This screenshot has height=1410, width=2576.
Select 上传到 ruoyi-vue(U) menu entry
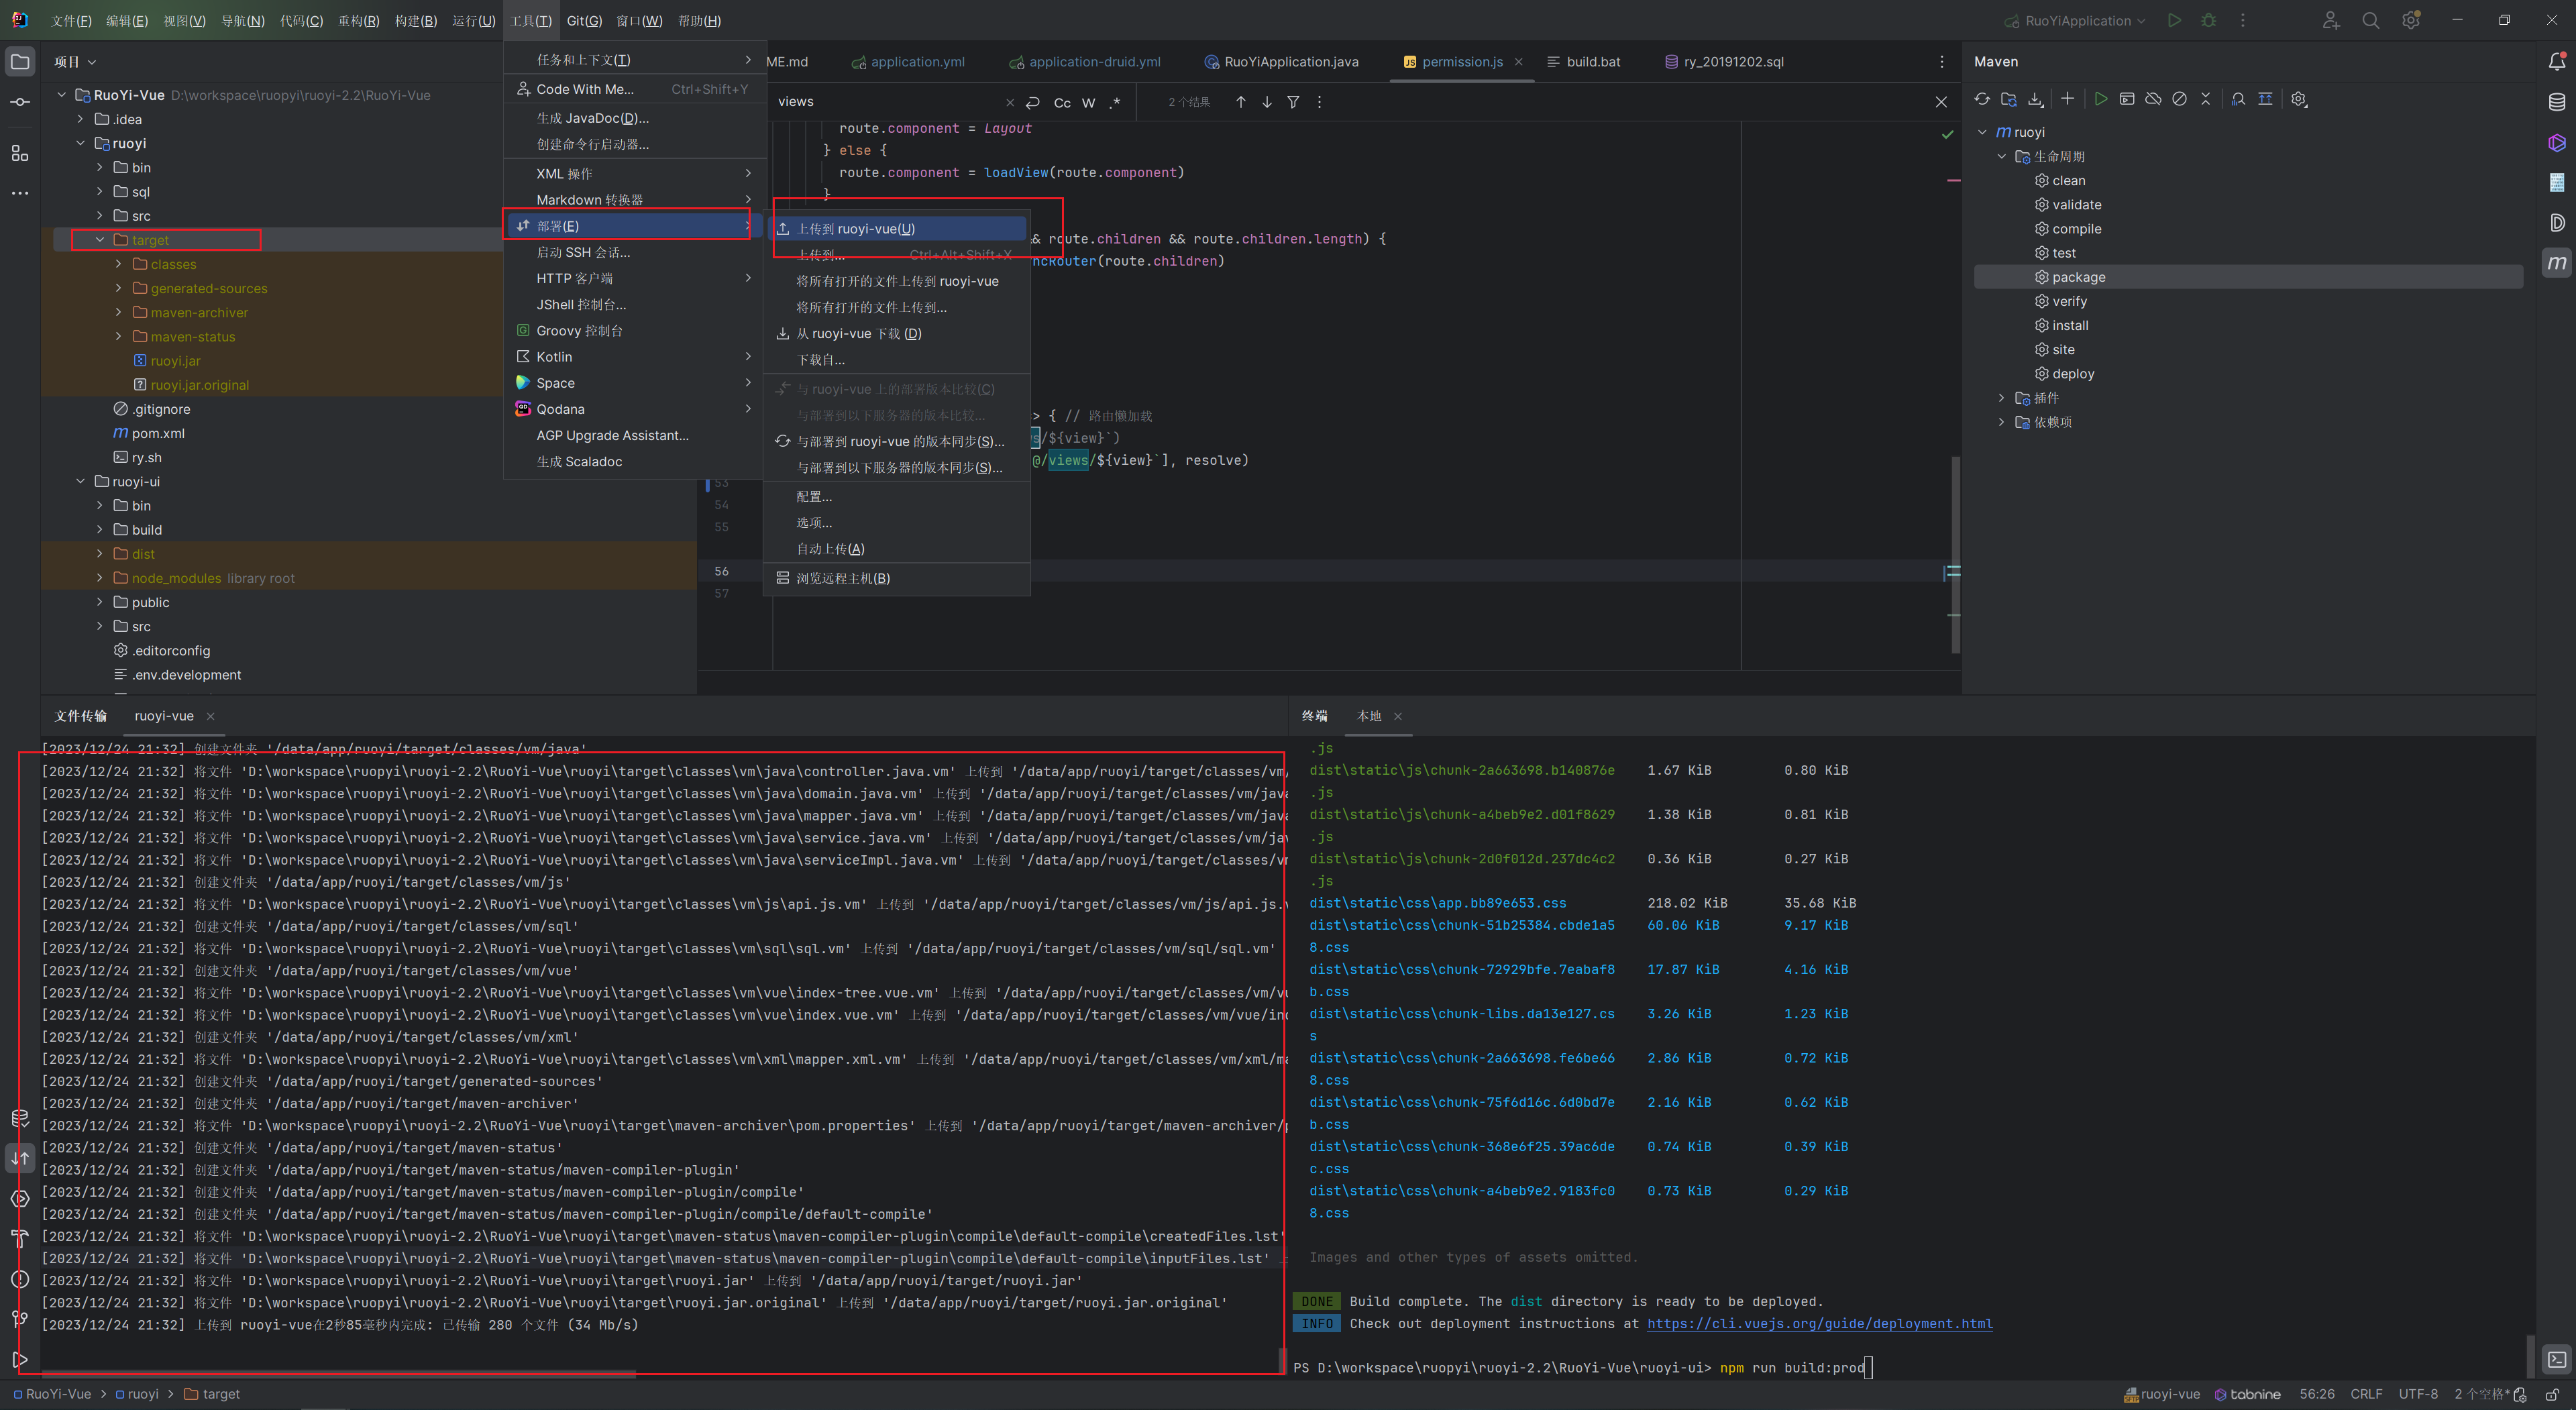tap(897, 229)
